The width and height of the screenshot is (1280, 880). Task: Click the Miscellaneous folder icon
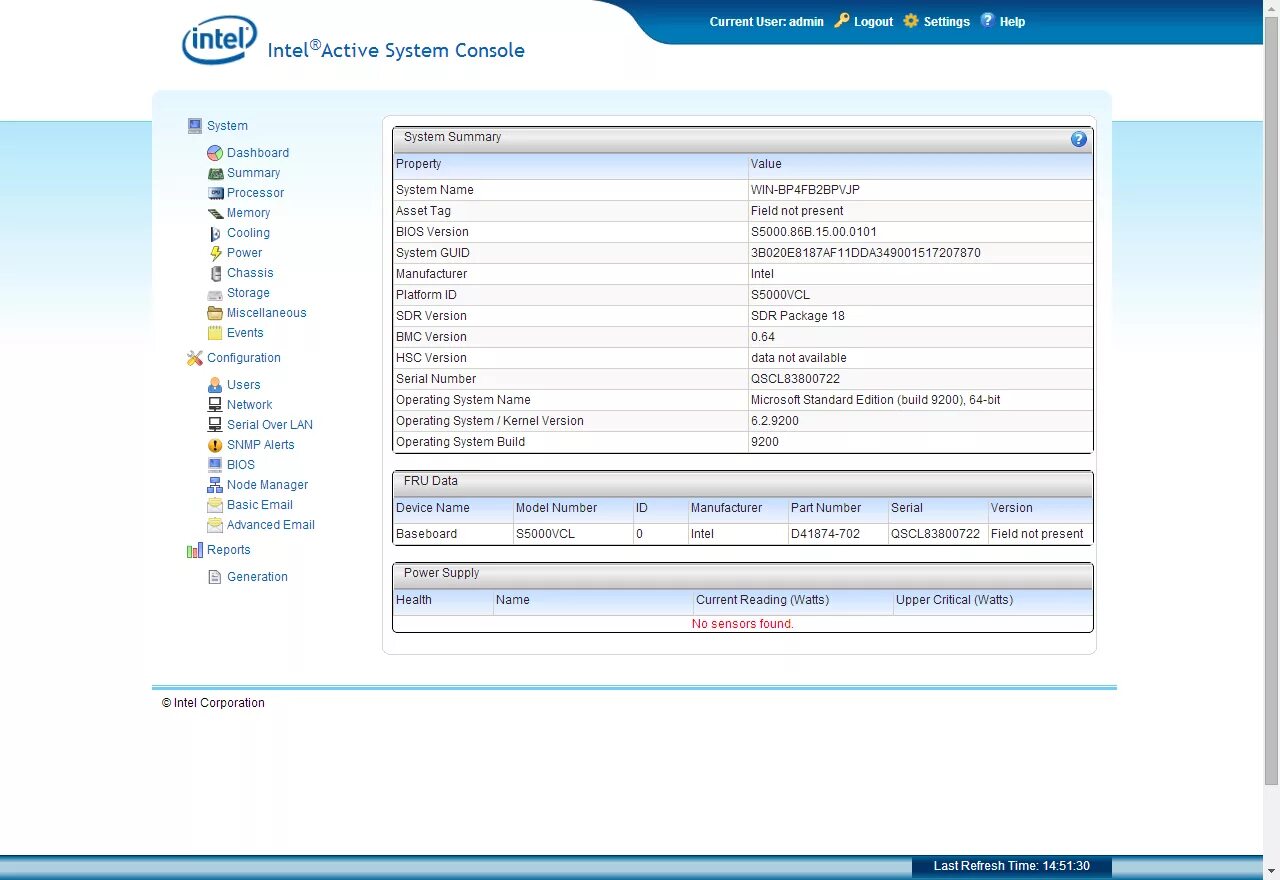[x=215, y=313]
